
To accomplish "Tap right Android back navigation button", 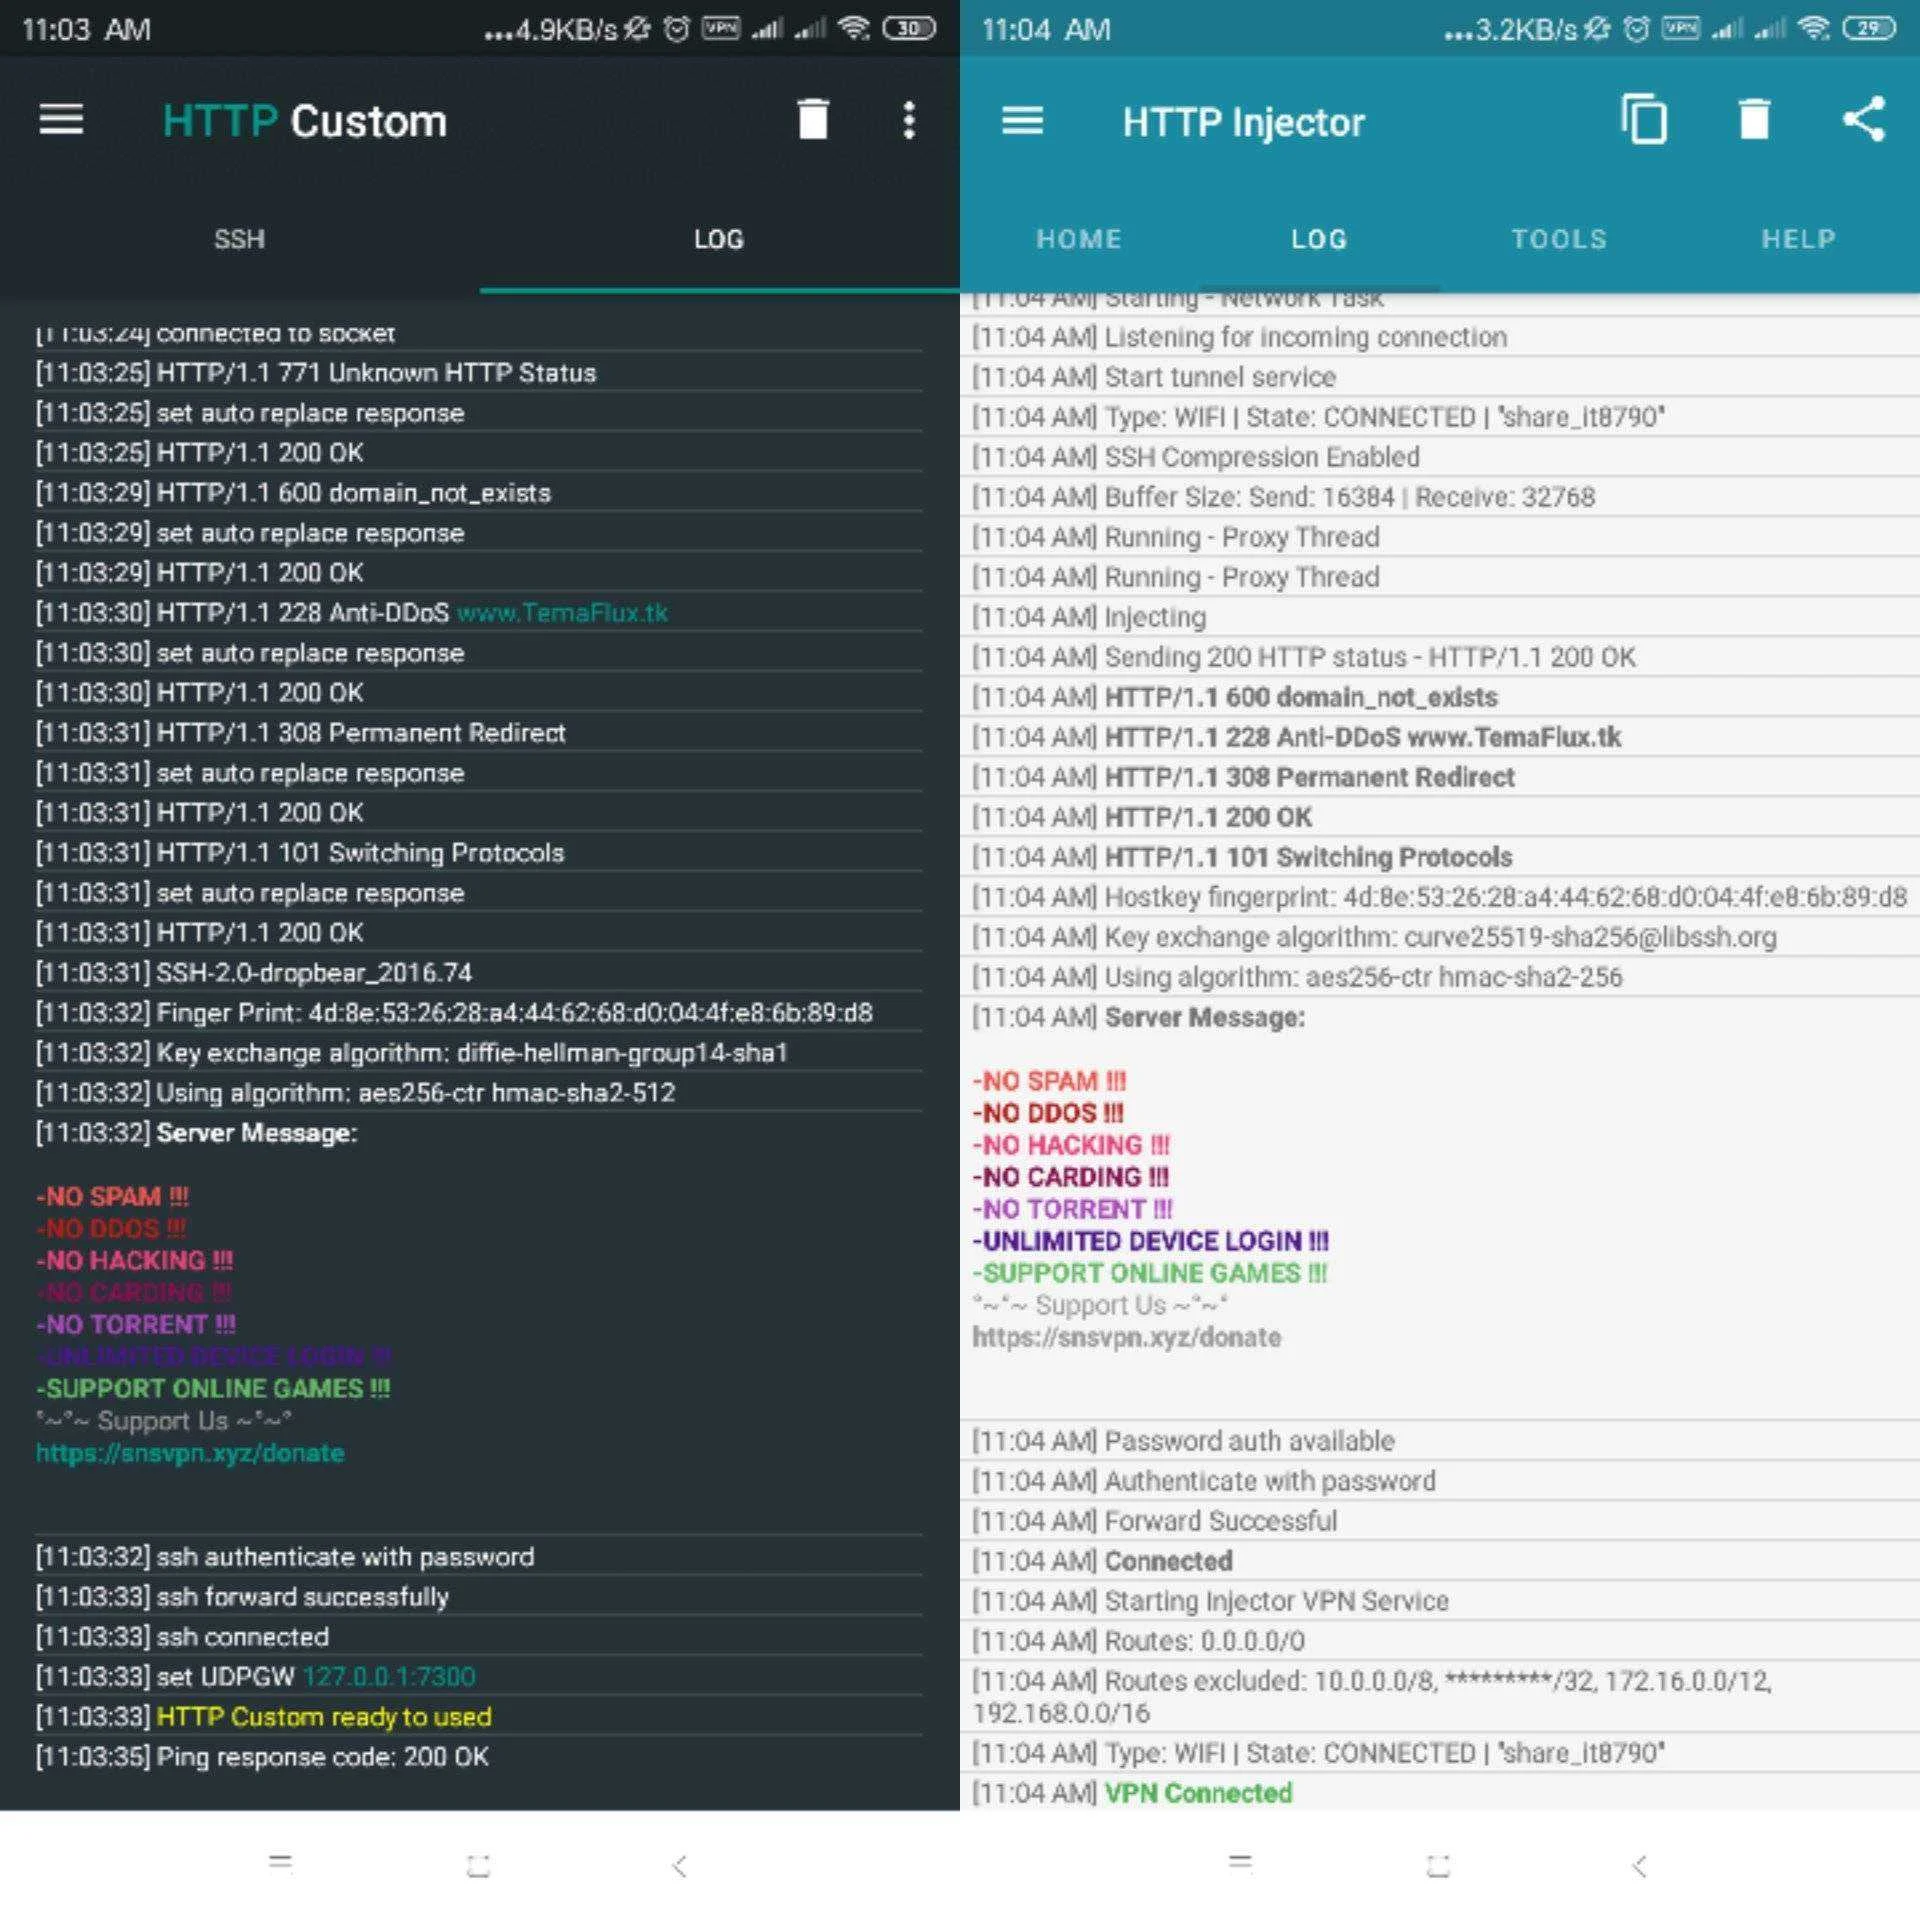I will (1639, 1865).
